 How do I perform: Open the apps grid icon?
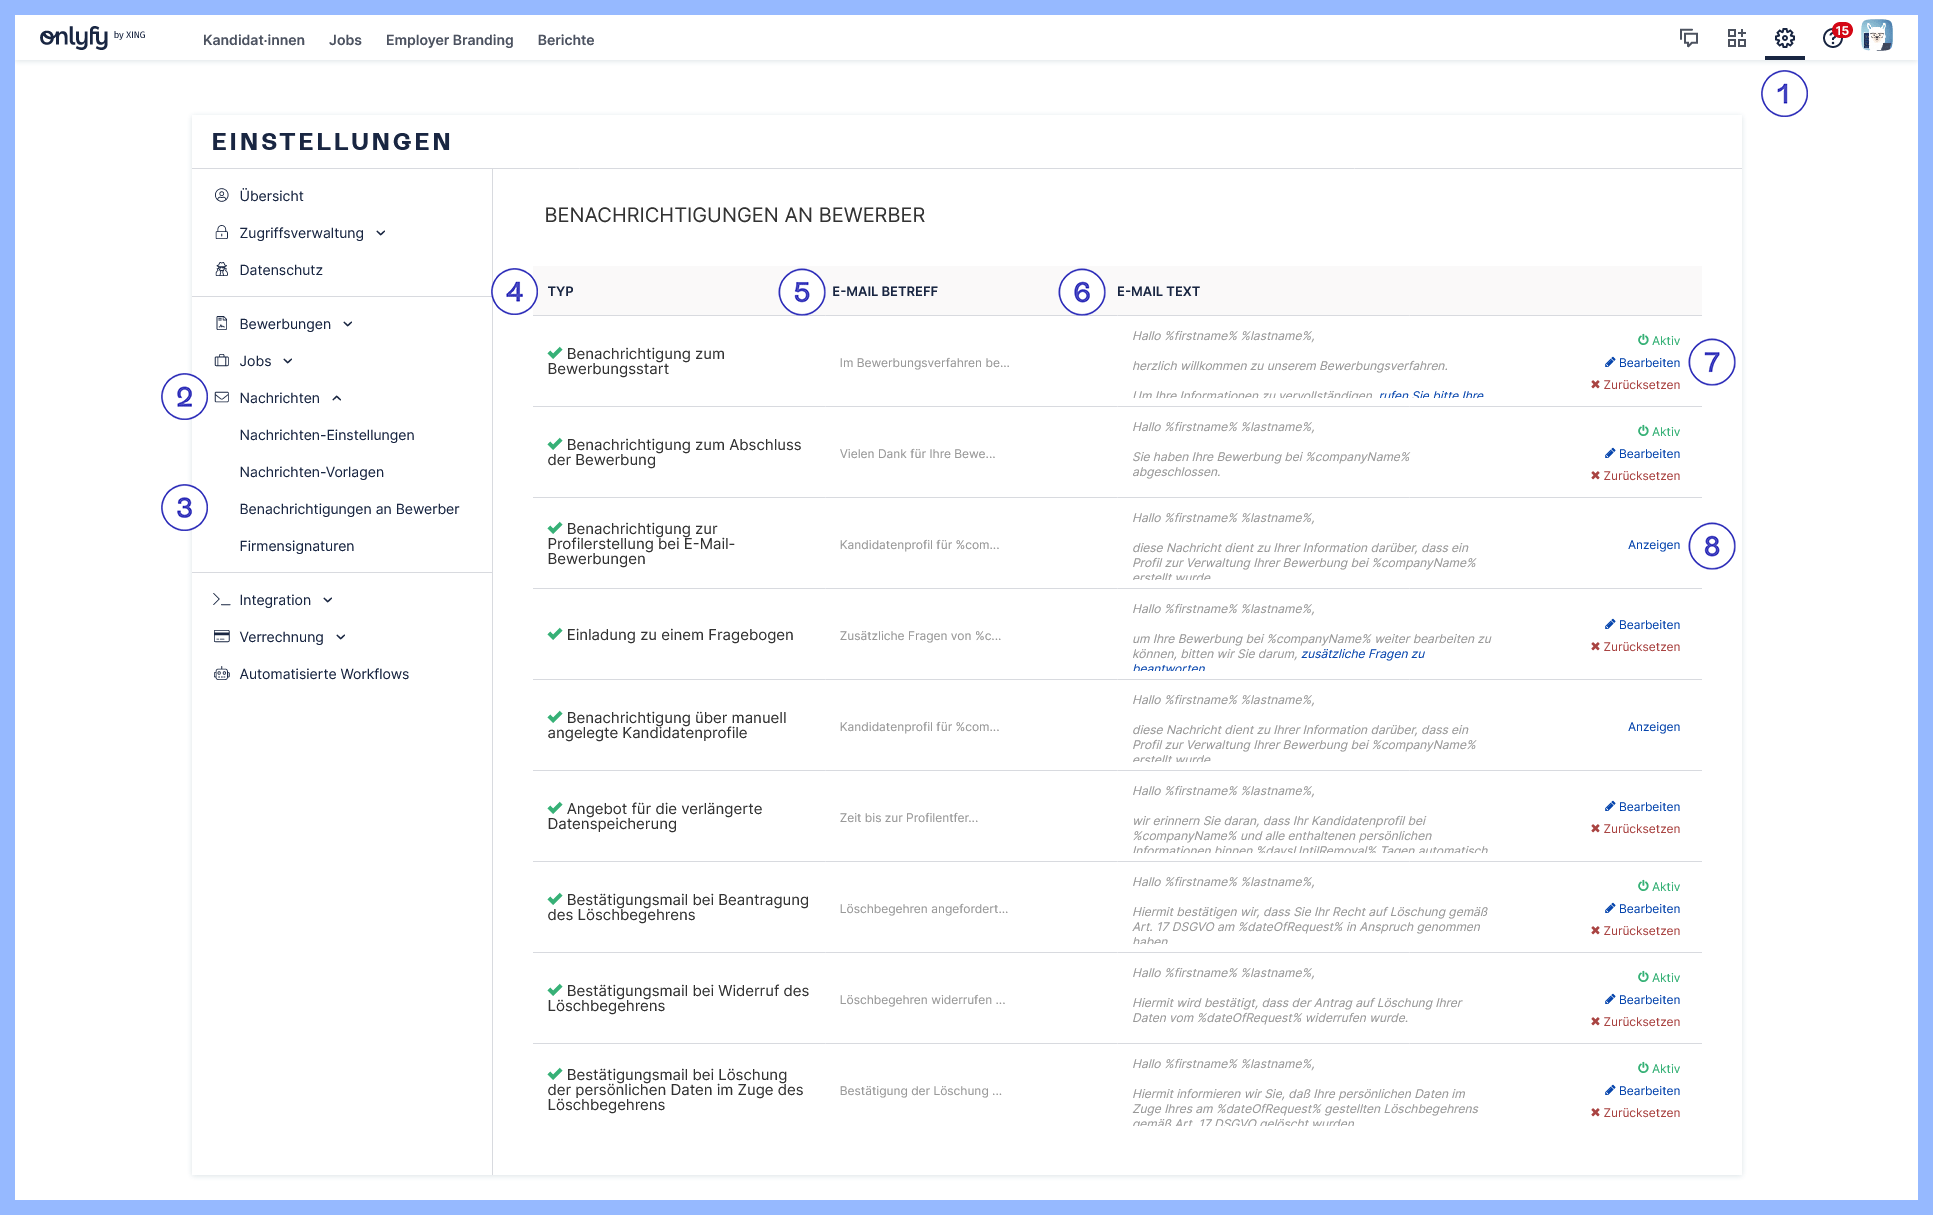coord(1737,39)
